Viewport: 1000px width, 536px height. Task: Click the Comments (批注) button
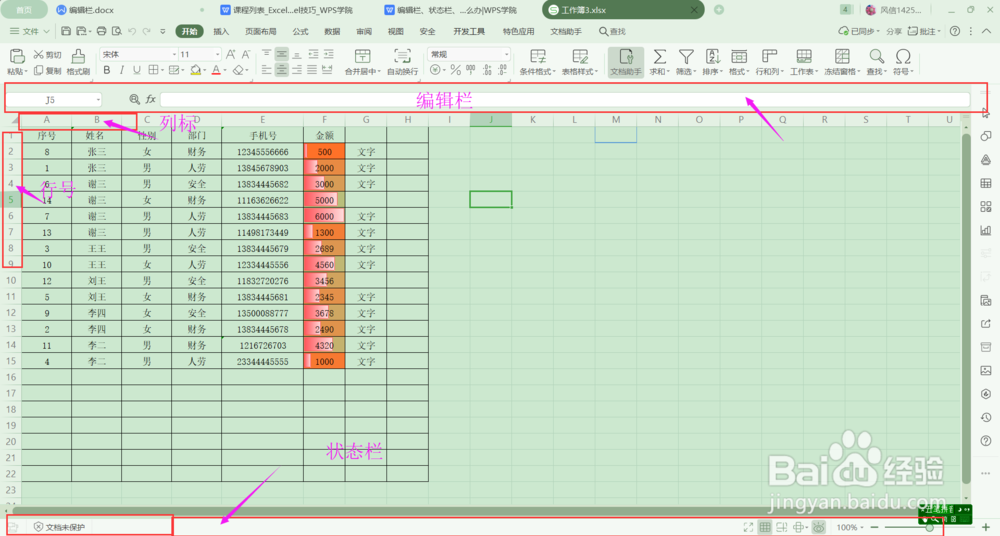click(924, 31)
